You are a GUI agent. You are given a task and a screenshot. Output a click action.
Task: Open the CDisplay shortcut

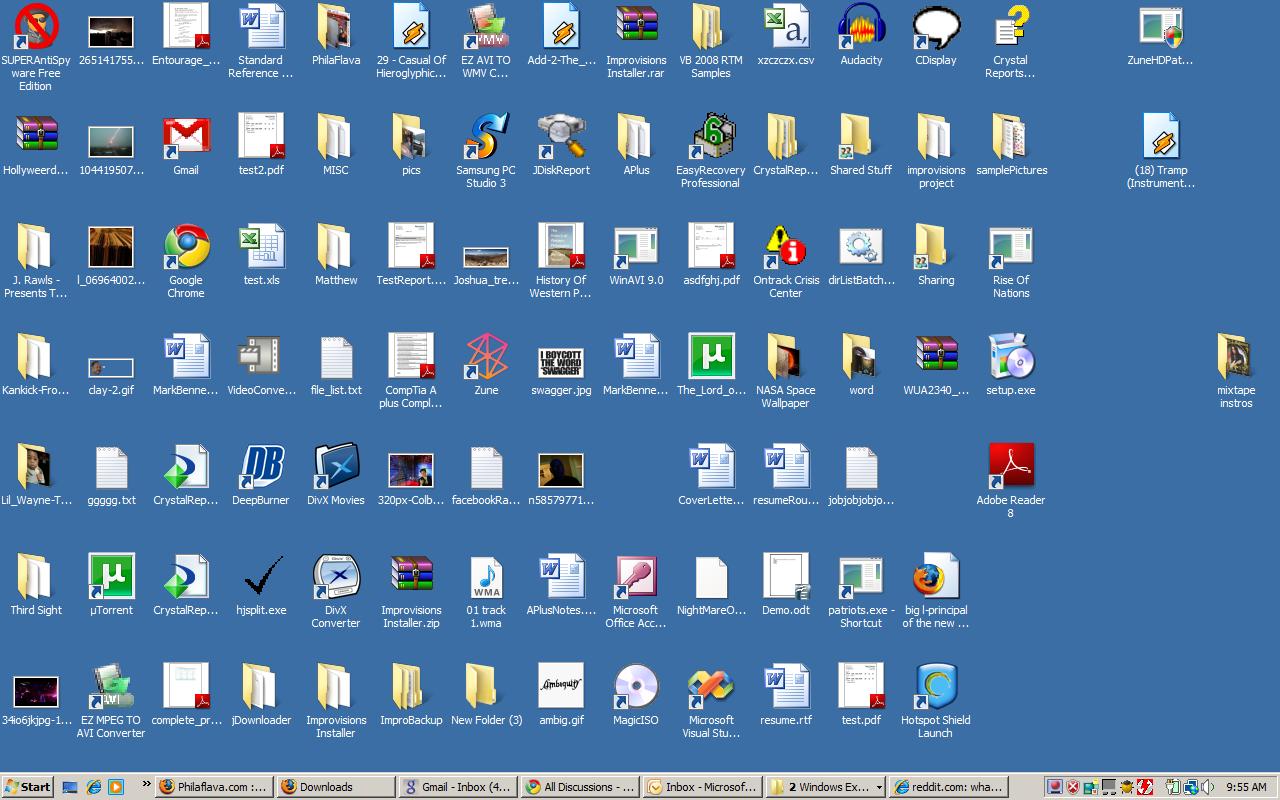[936, 27]
